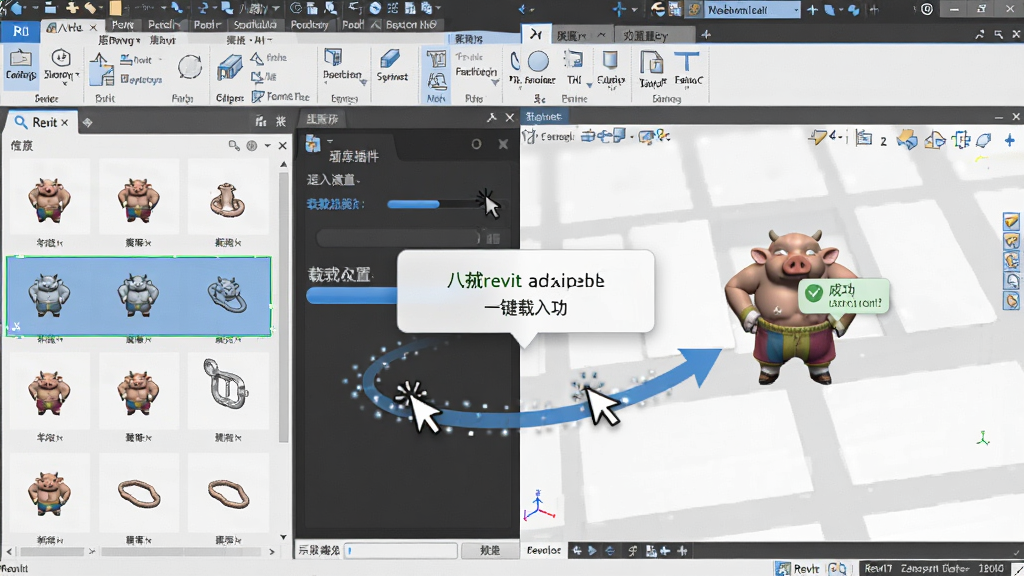Click the blue globe icon in quick access toolbar

(x=376, y=8)
